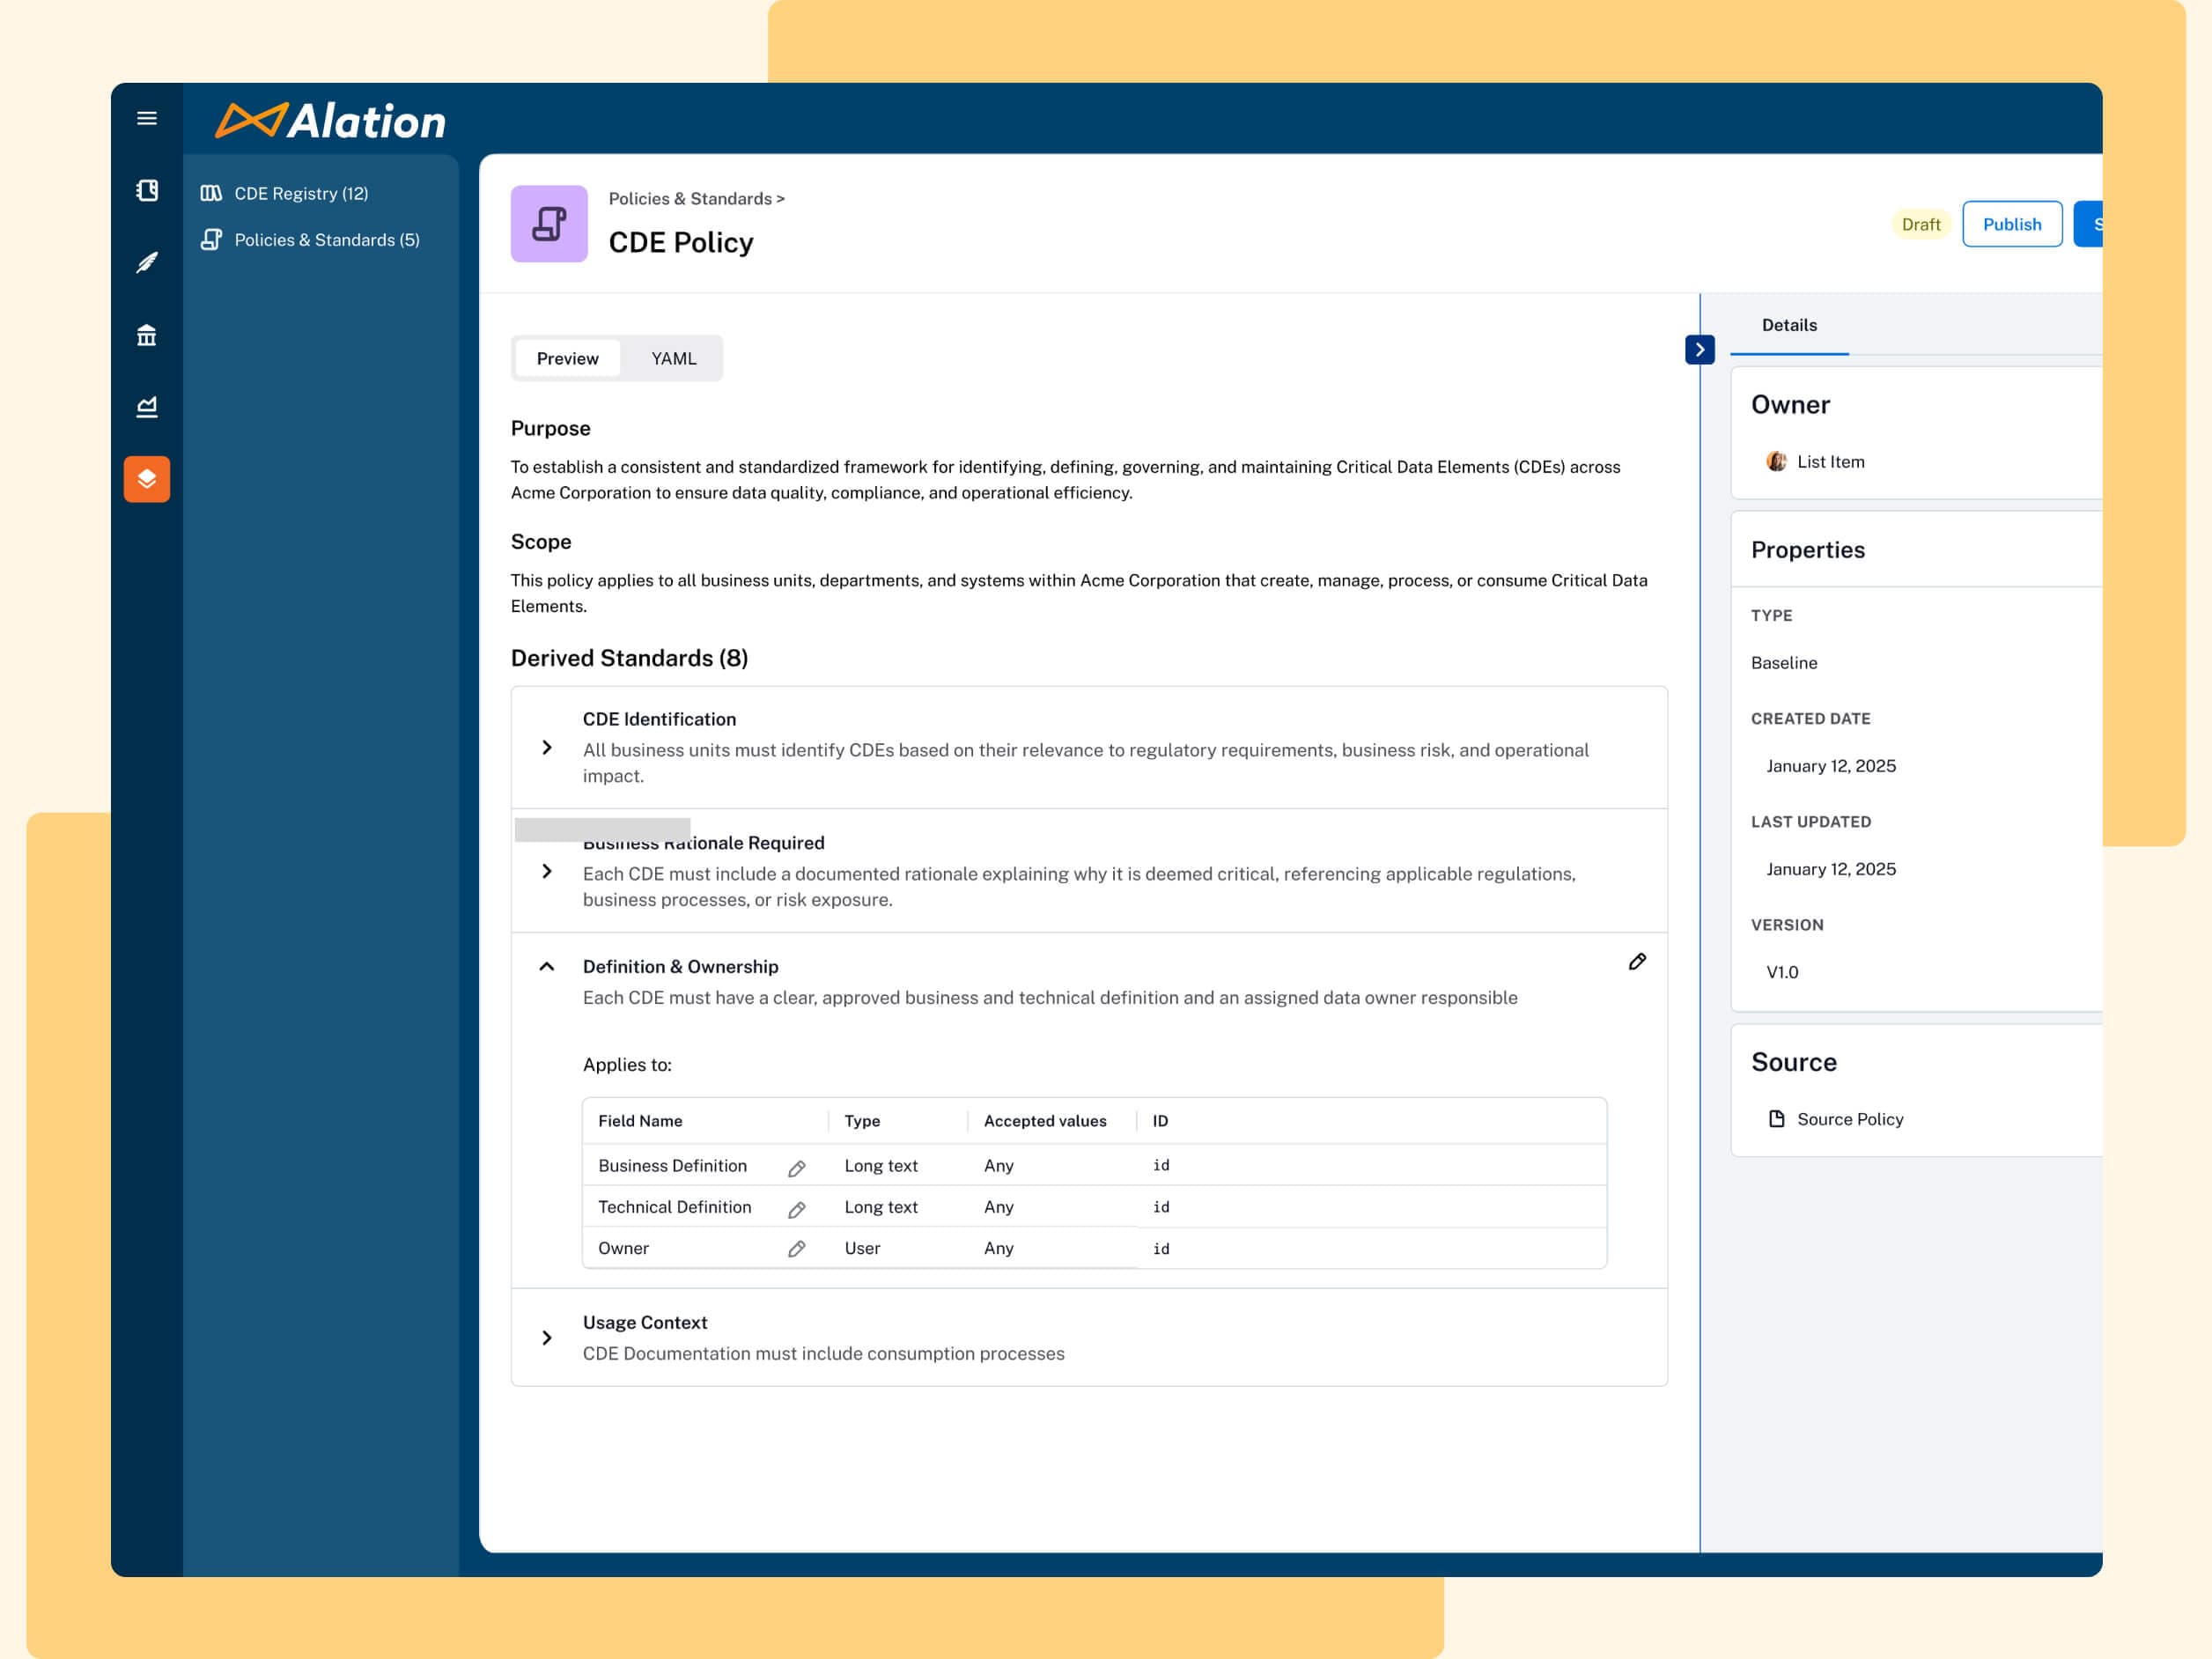Viewport: 2212px width, 1659px height.
Task: Publish the CDE Policy
Action: [2012, 224]
